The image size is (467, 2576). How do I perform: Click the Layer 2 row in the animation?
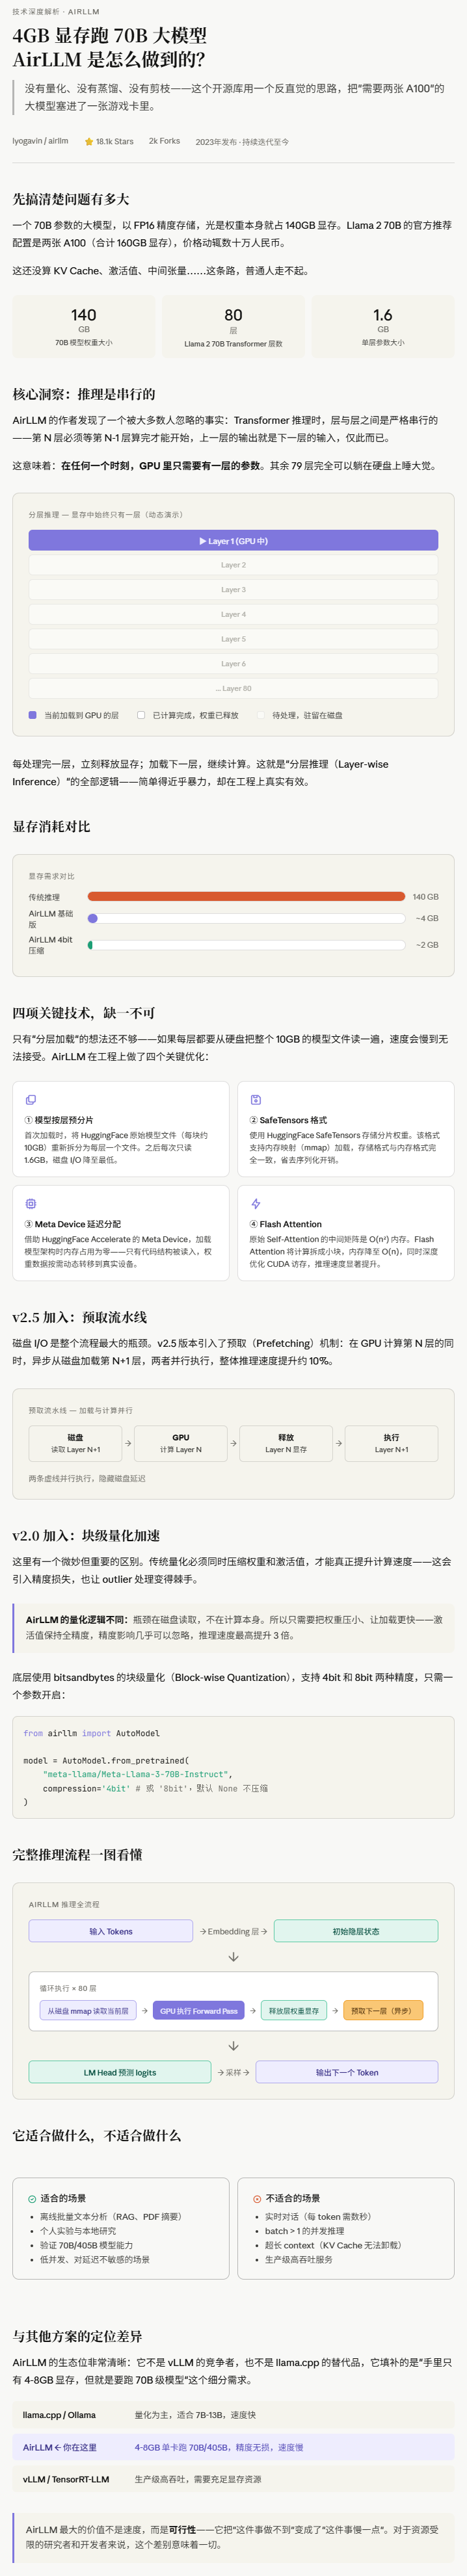233,565
